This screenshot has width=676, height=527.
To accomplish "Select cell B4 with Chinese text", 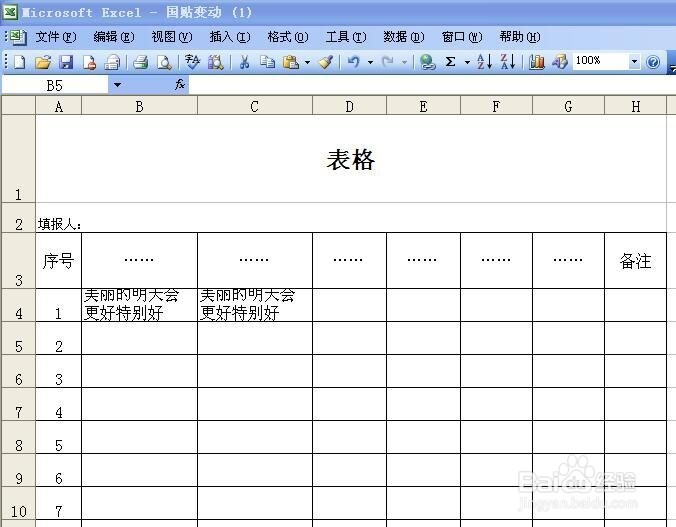I will (x=139, y=305).
